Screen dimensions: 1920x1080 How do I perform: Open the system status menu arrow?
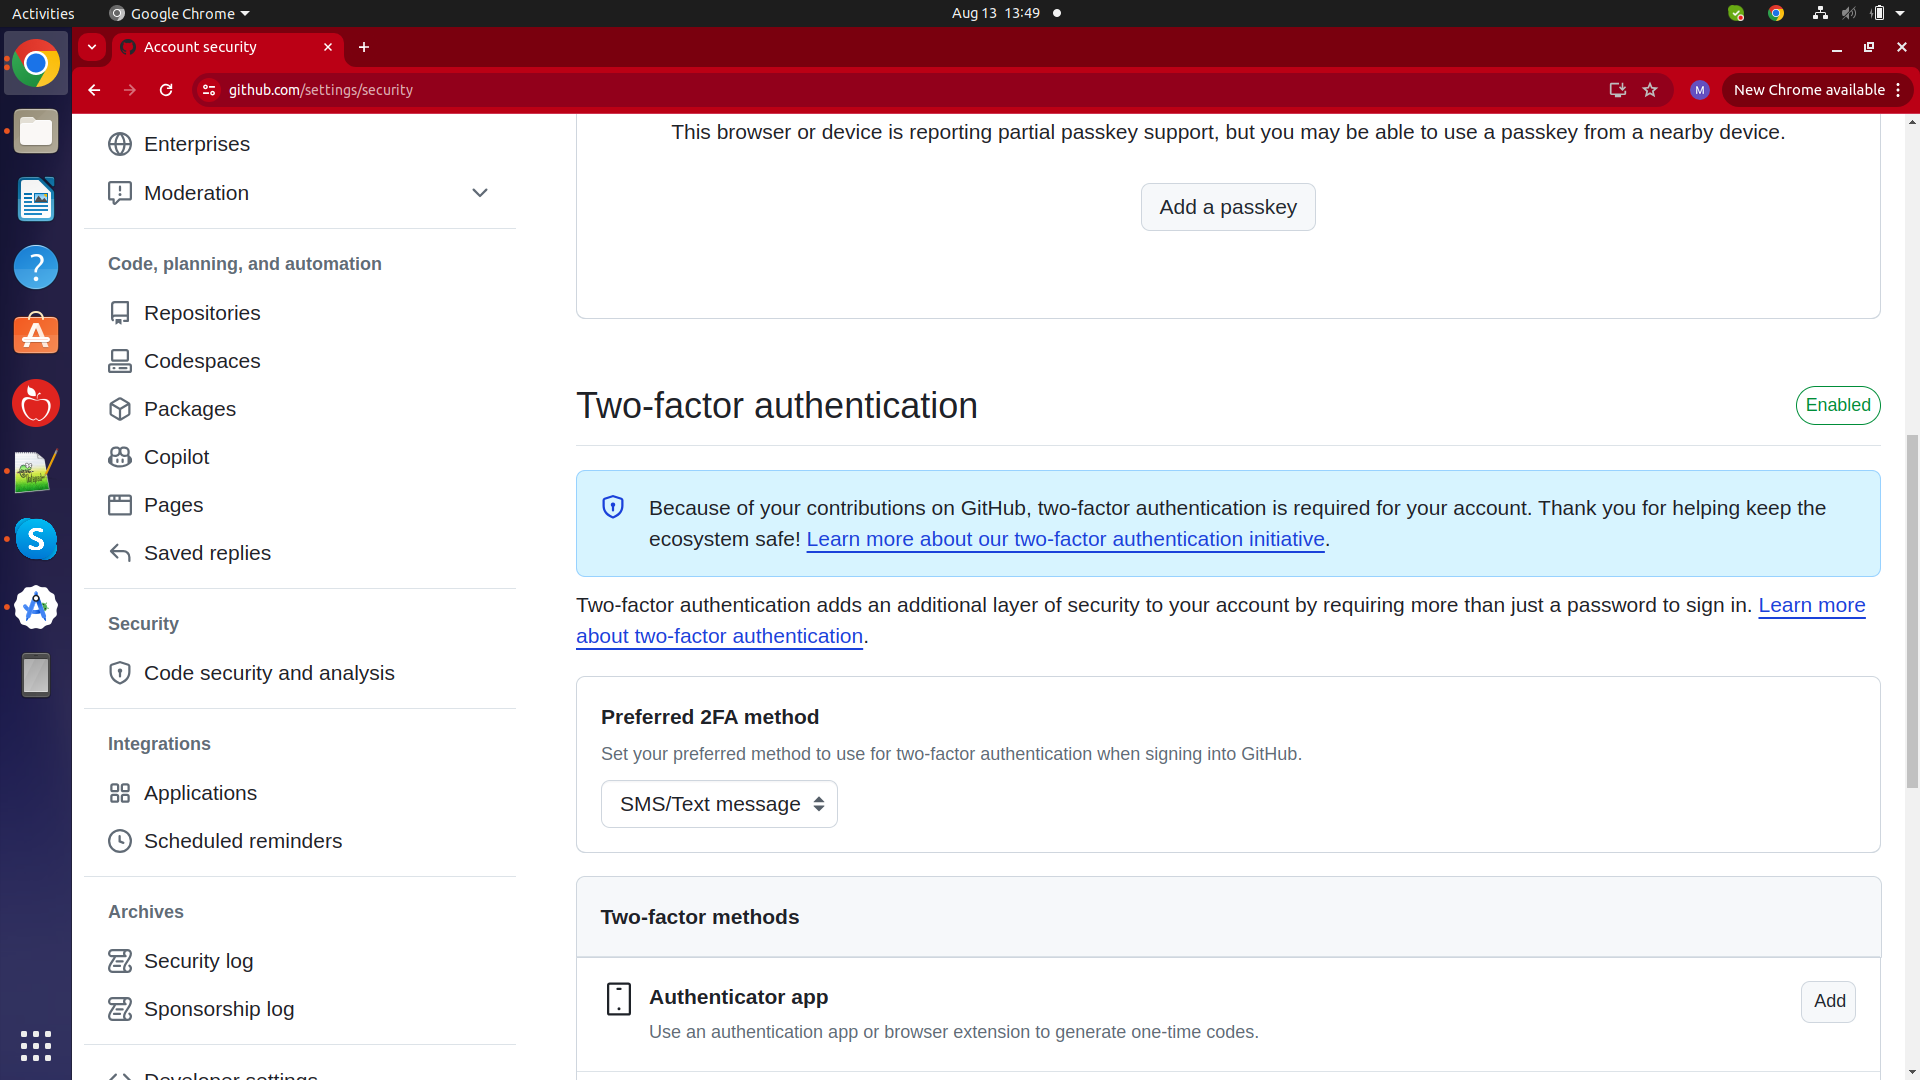pyautogui.click(x=1900, y=13)
